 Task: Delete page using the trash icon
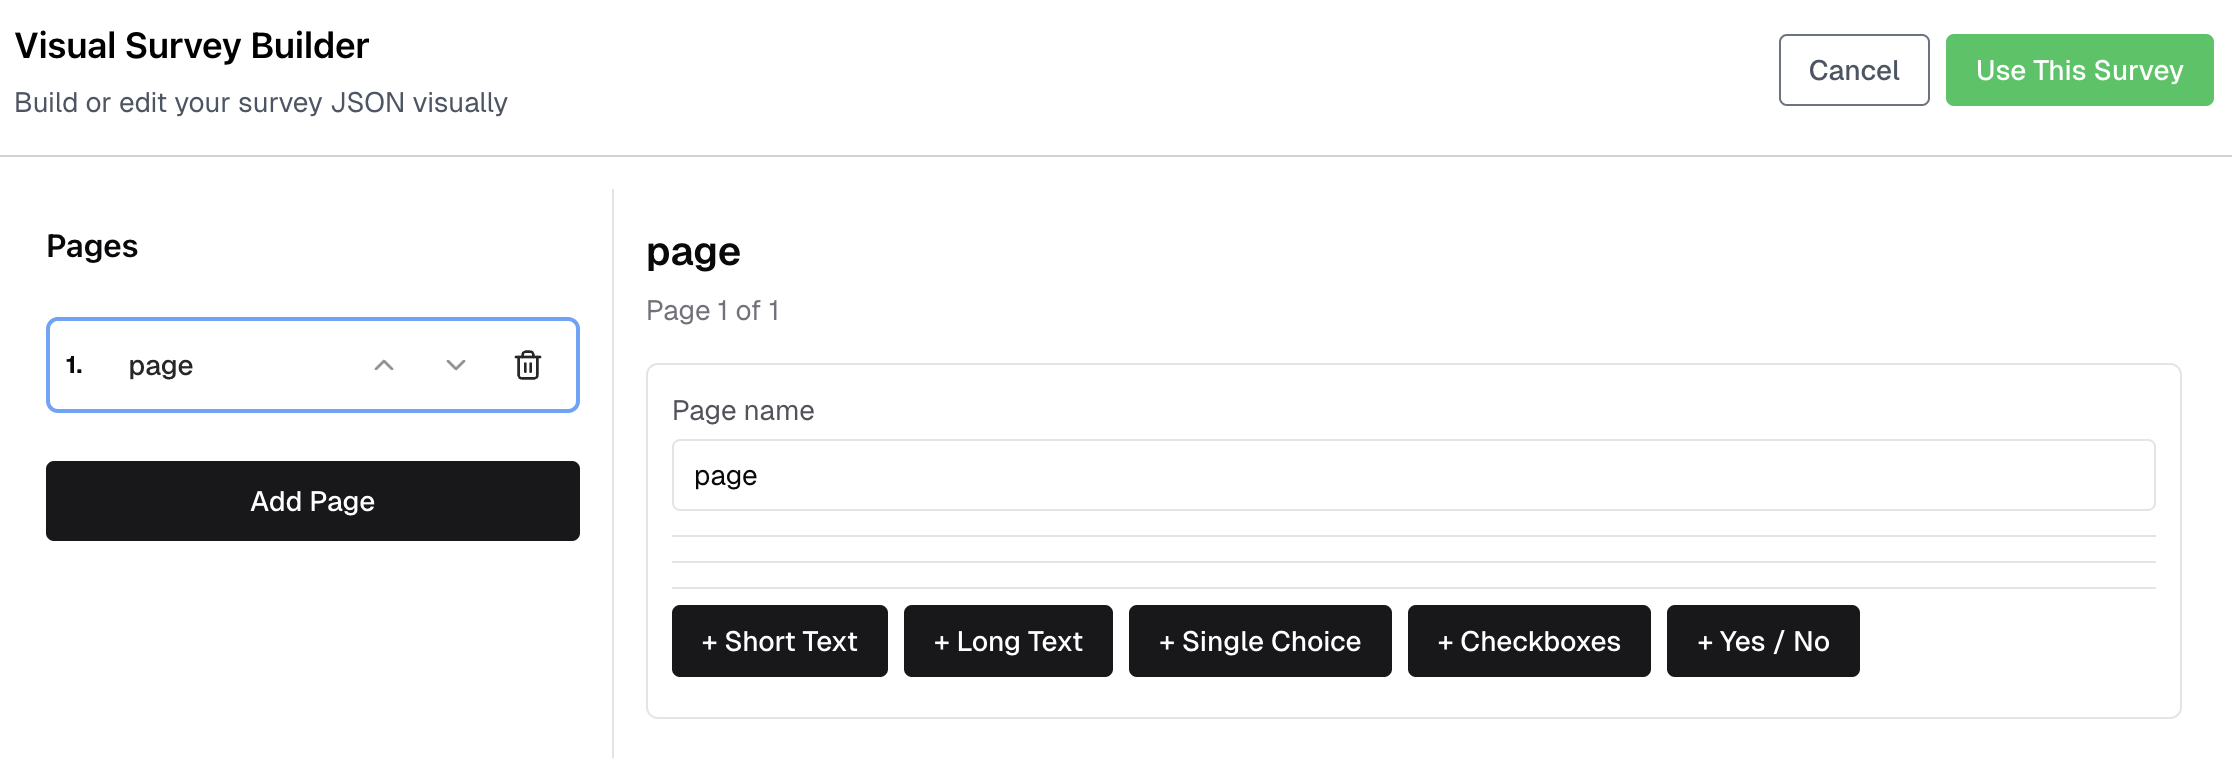coord(528,365)
